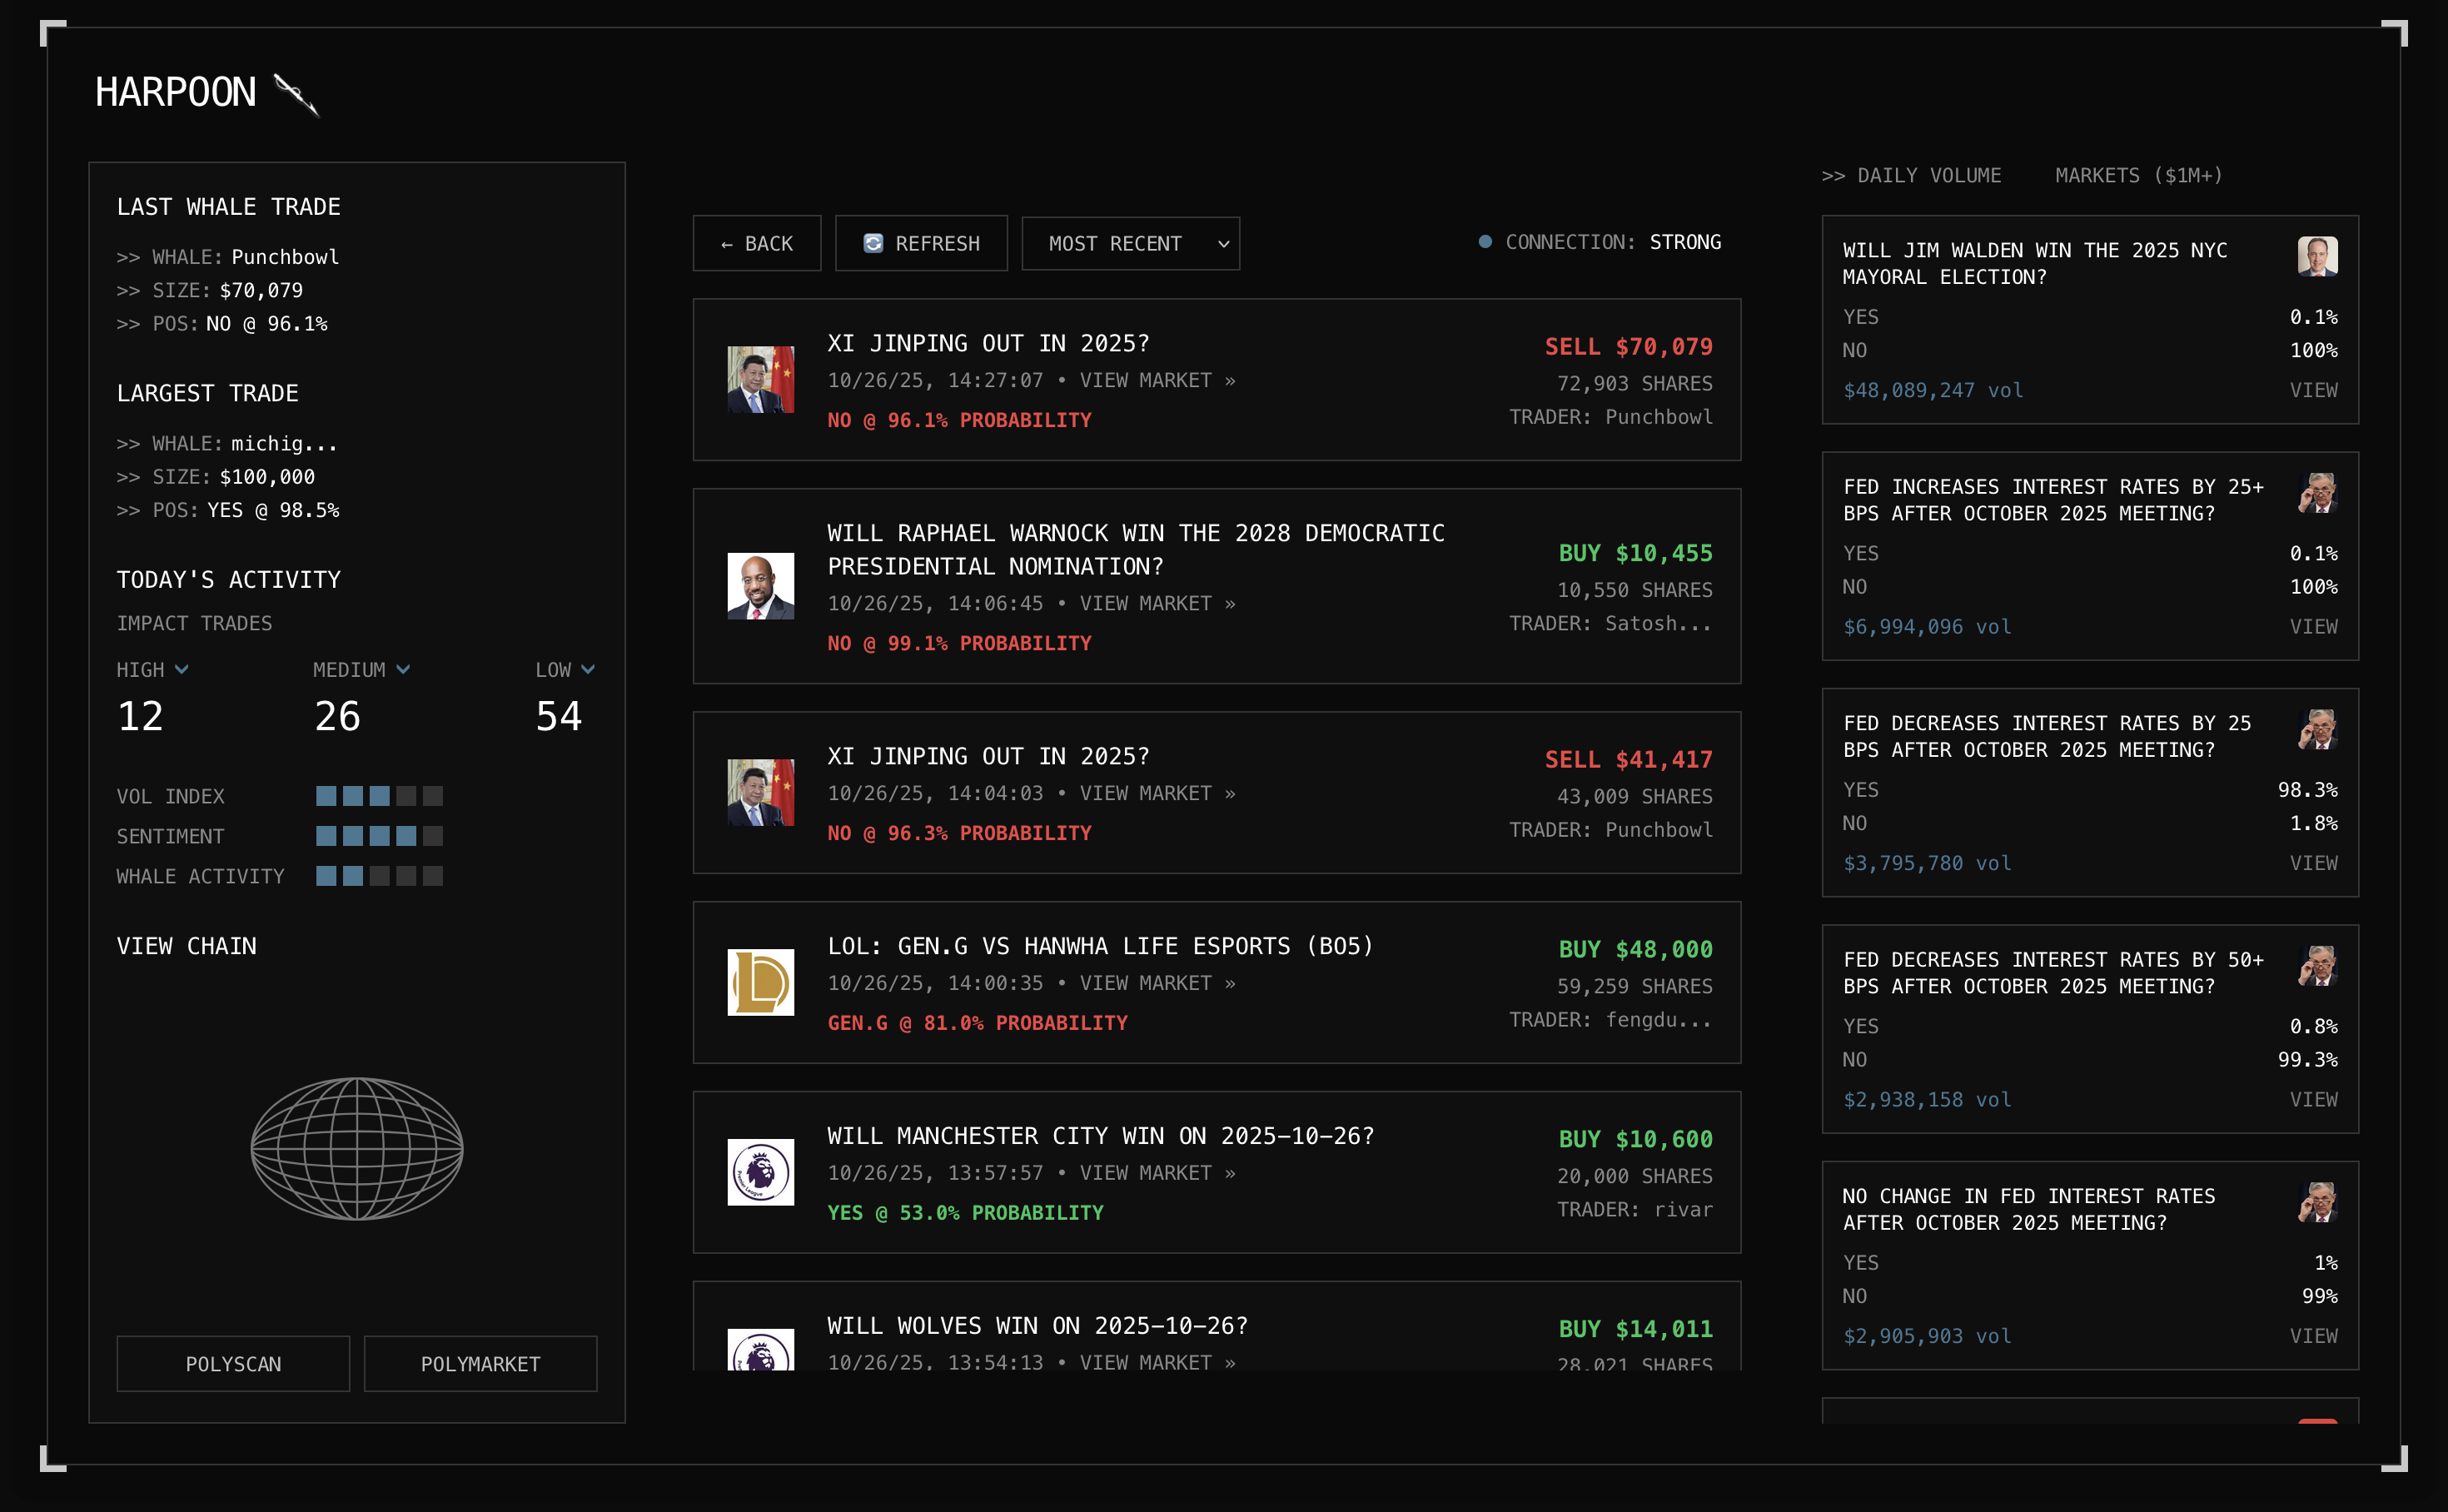Click the connection status indicator dot

[1485, 242]
